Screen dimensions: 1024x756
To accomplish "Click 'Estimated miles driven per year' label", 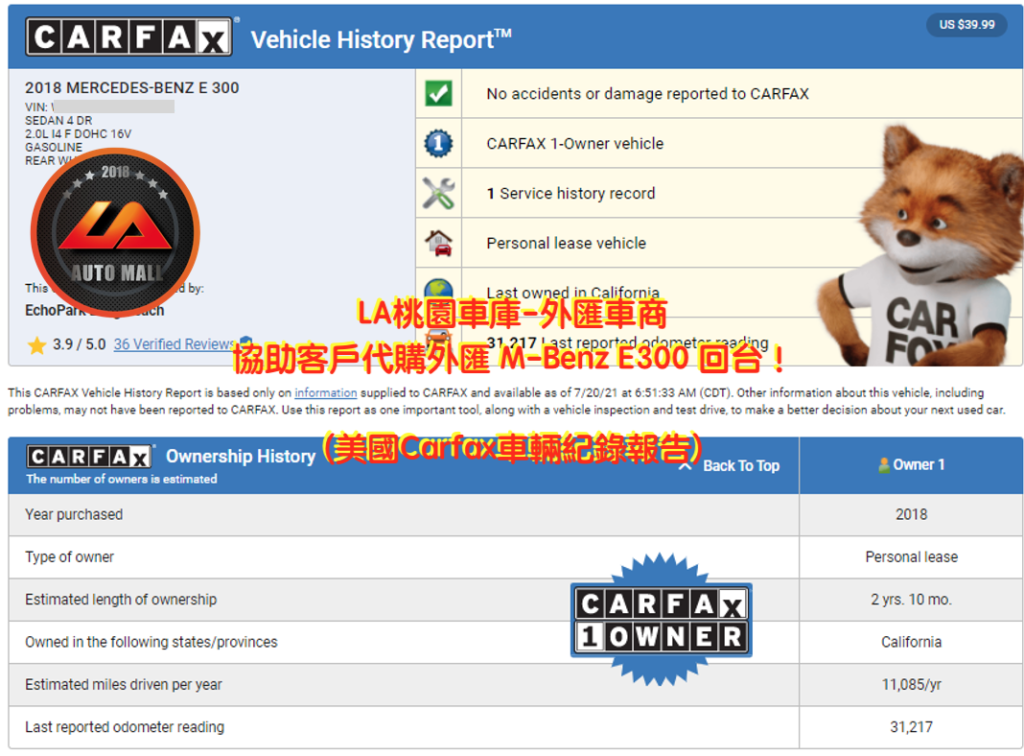I will [123, 684].
